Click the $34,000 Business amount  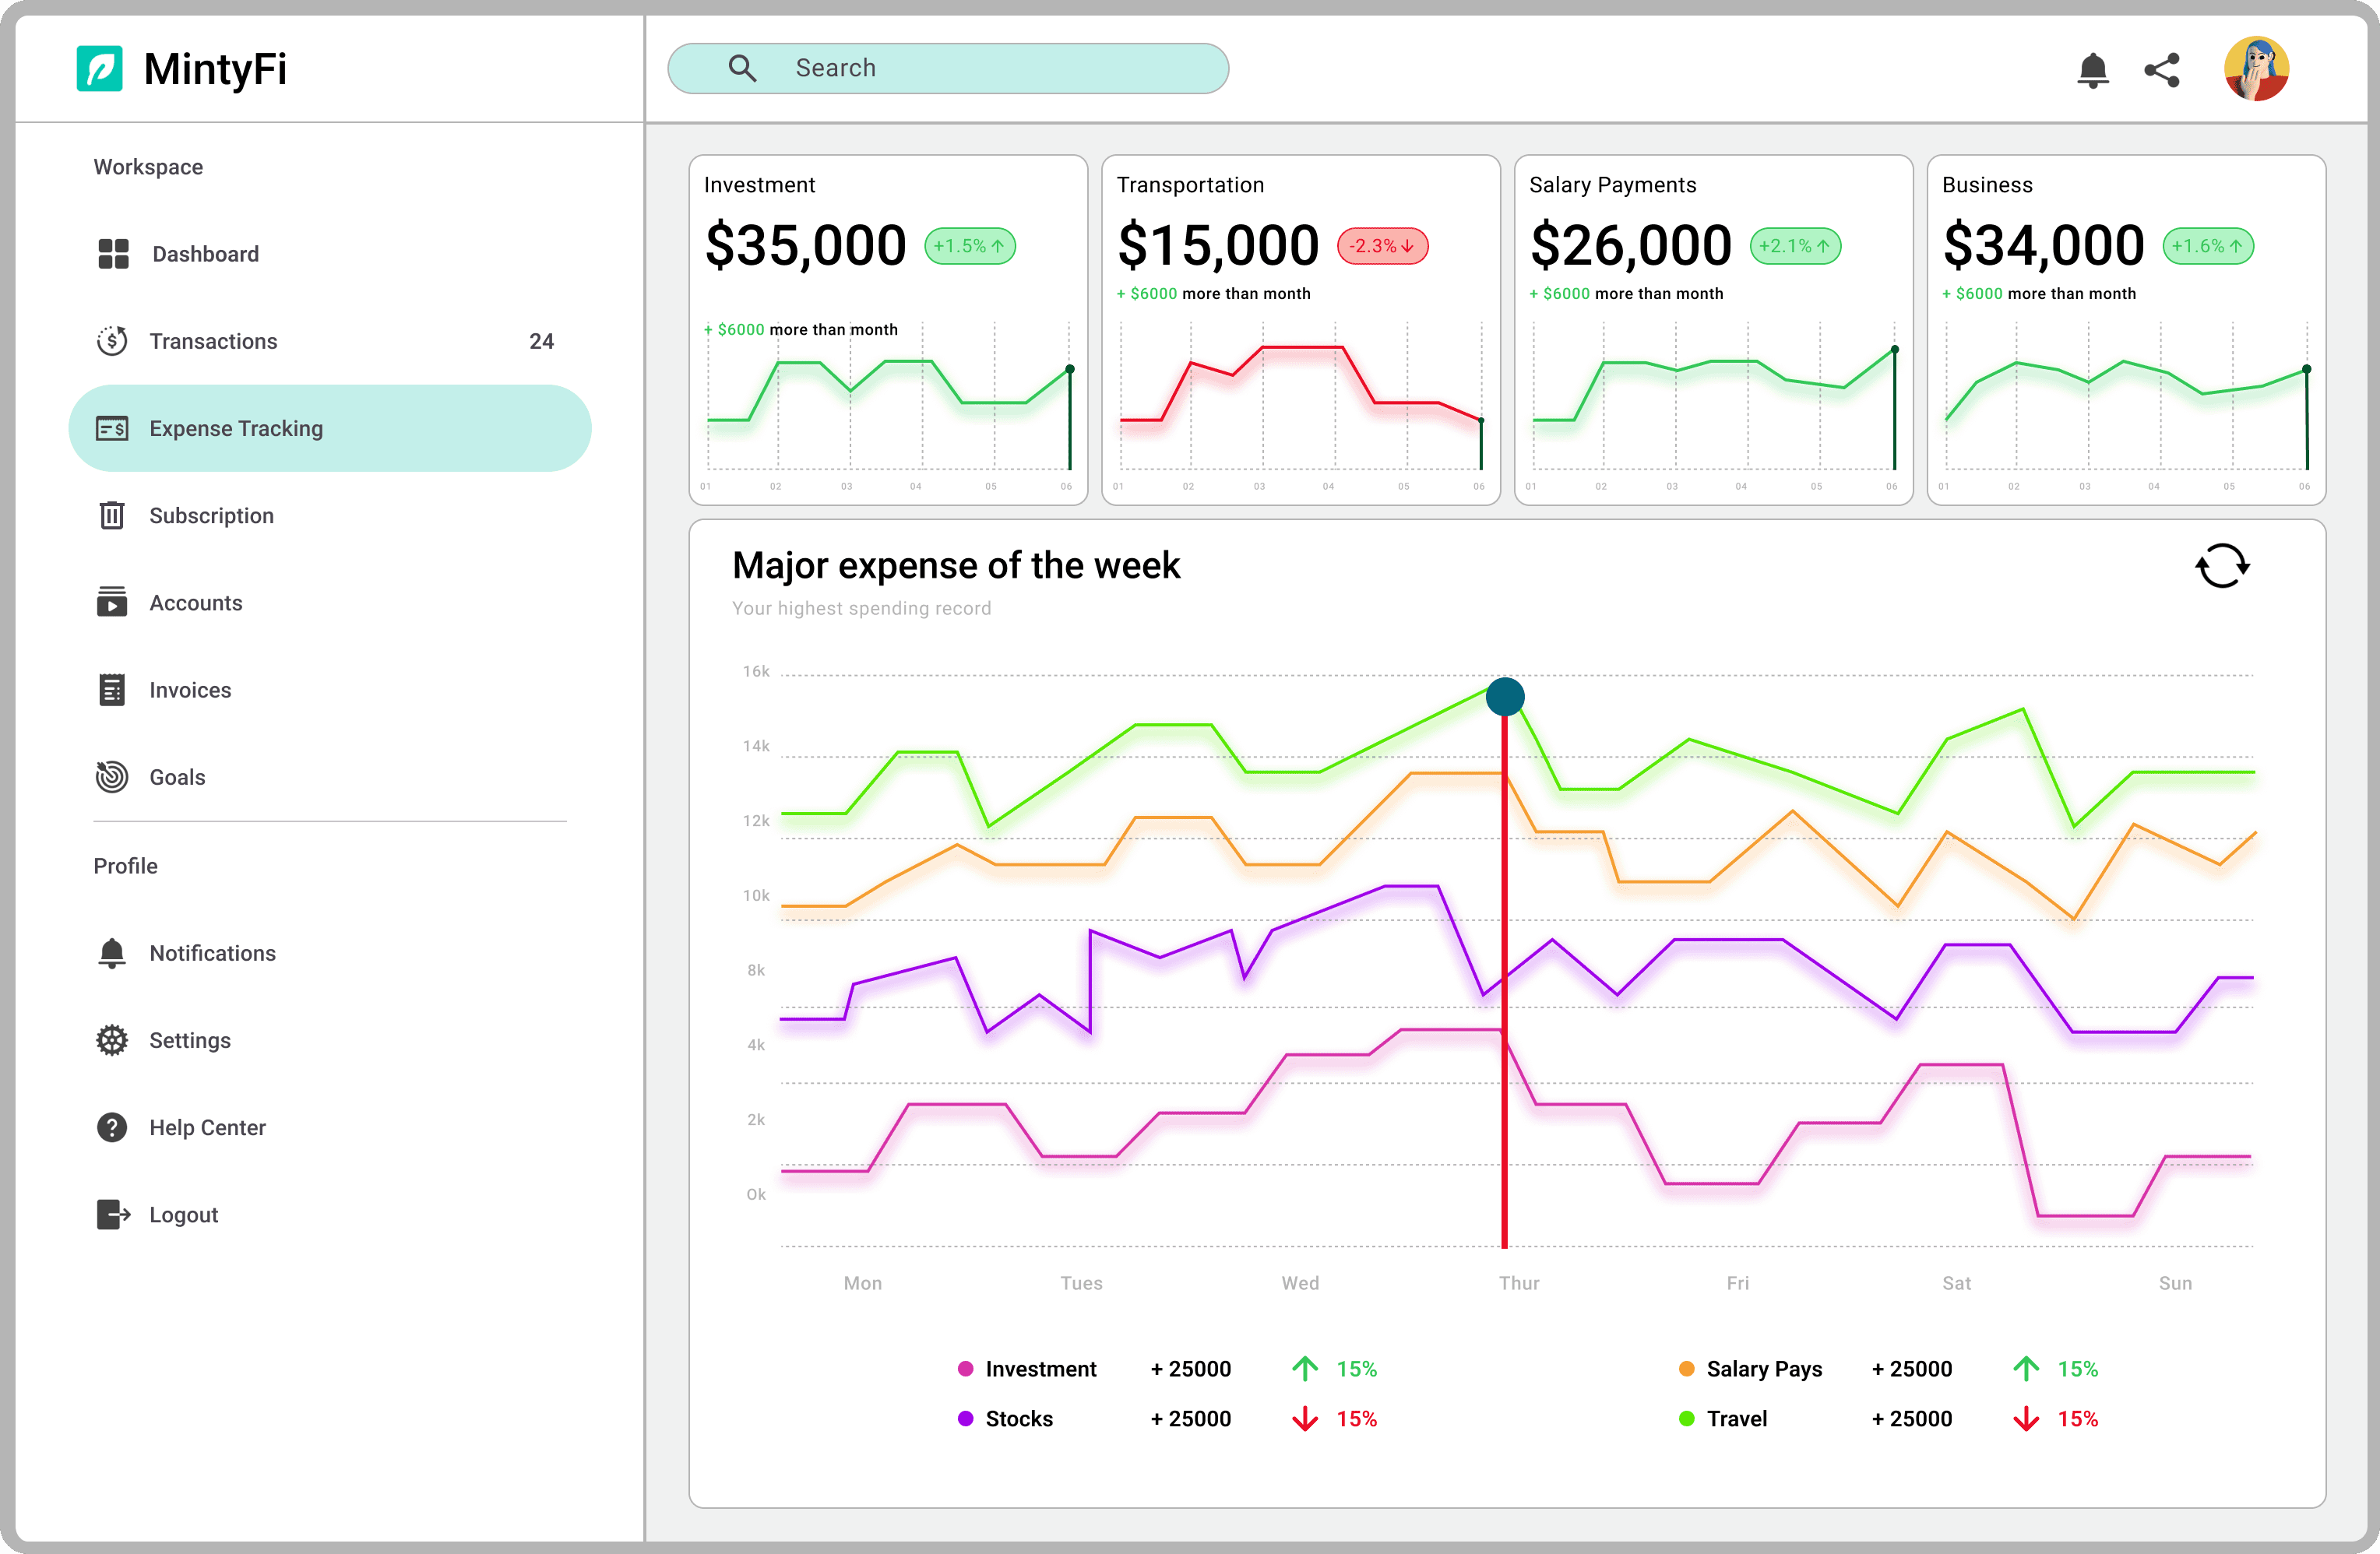pos(2044,246)
